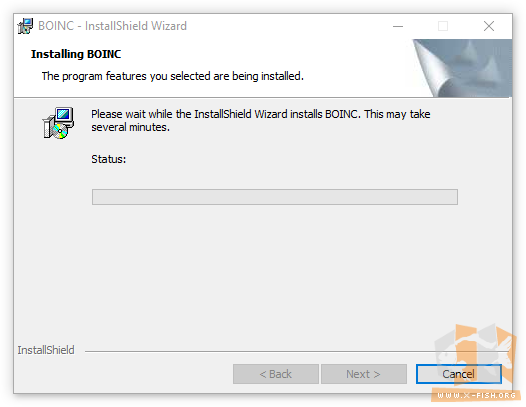The image size is (526, 407).
Task: Click the program features being installed subtitle
Action: 173,77
